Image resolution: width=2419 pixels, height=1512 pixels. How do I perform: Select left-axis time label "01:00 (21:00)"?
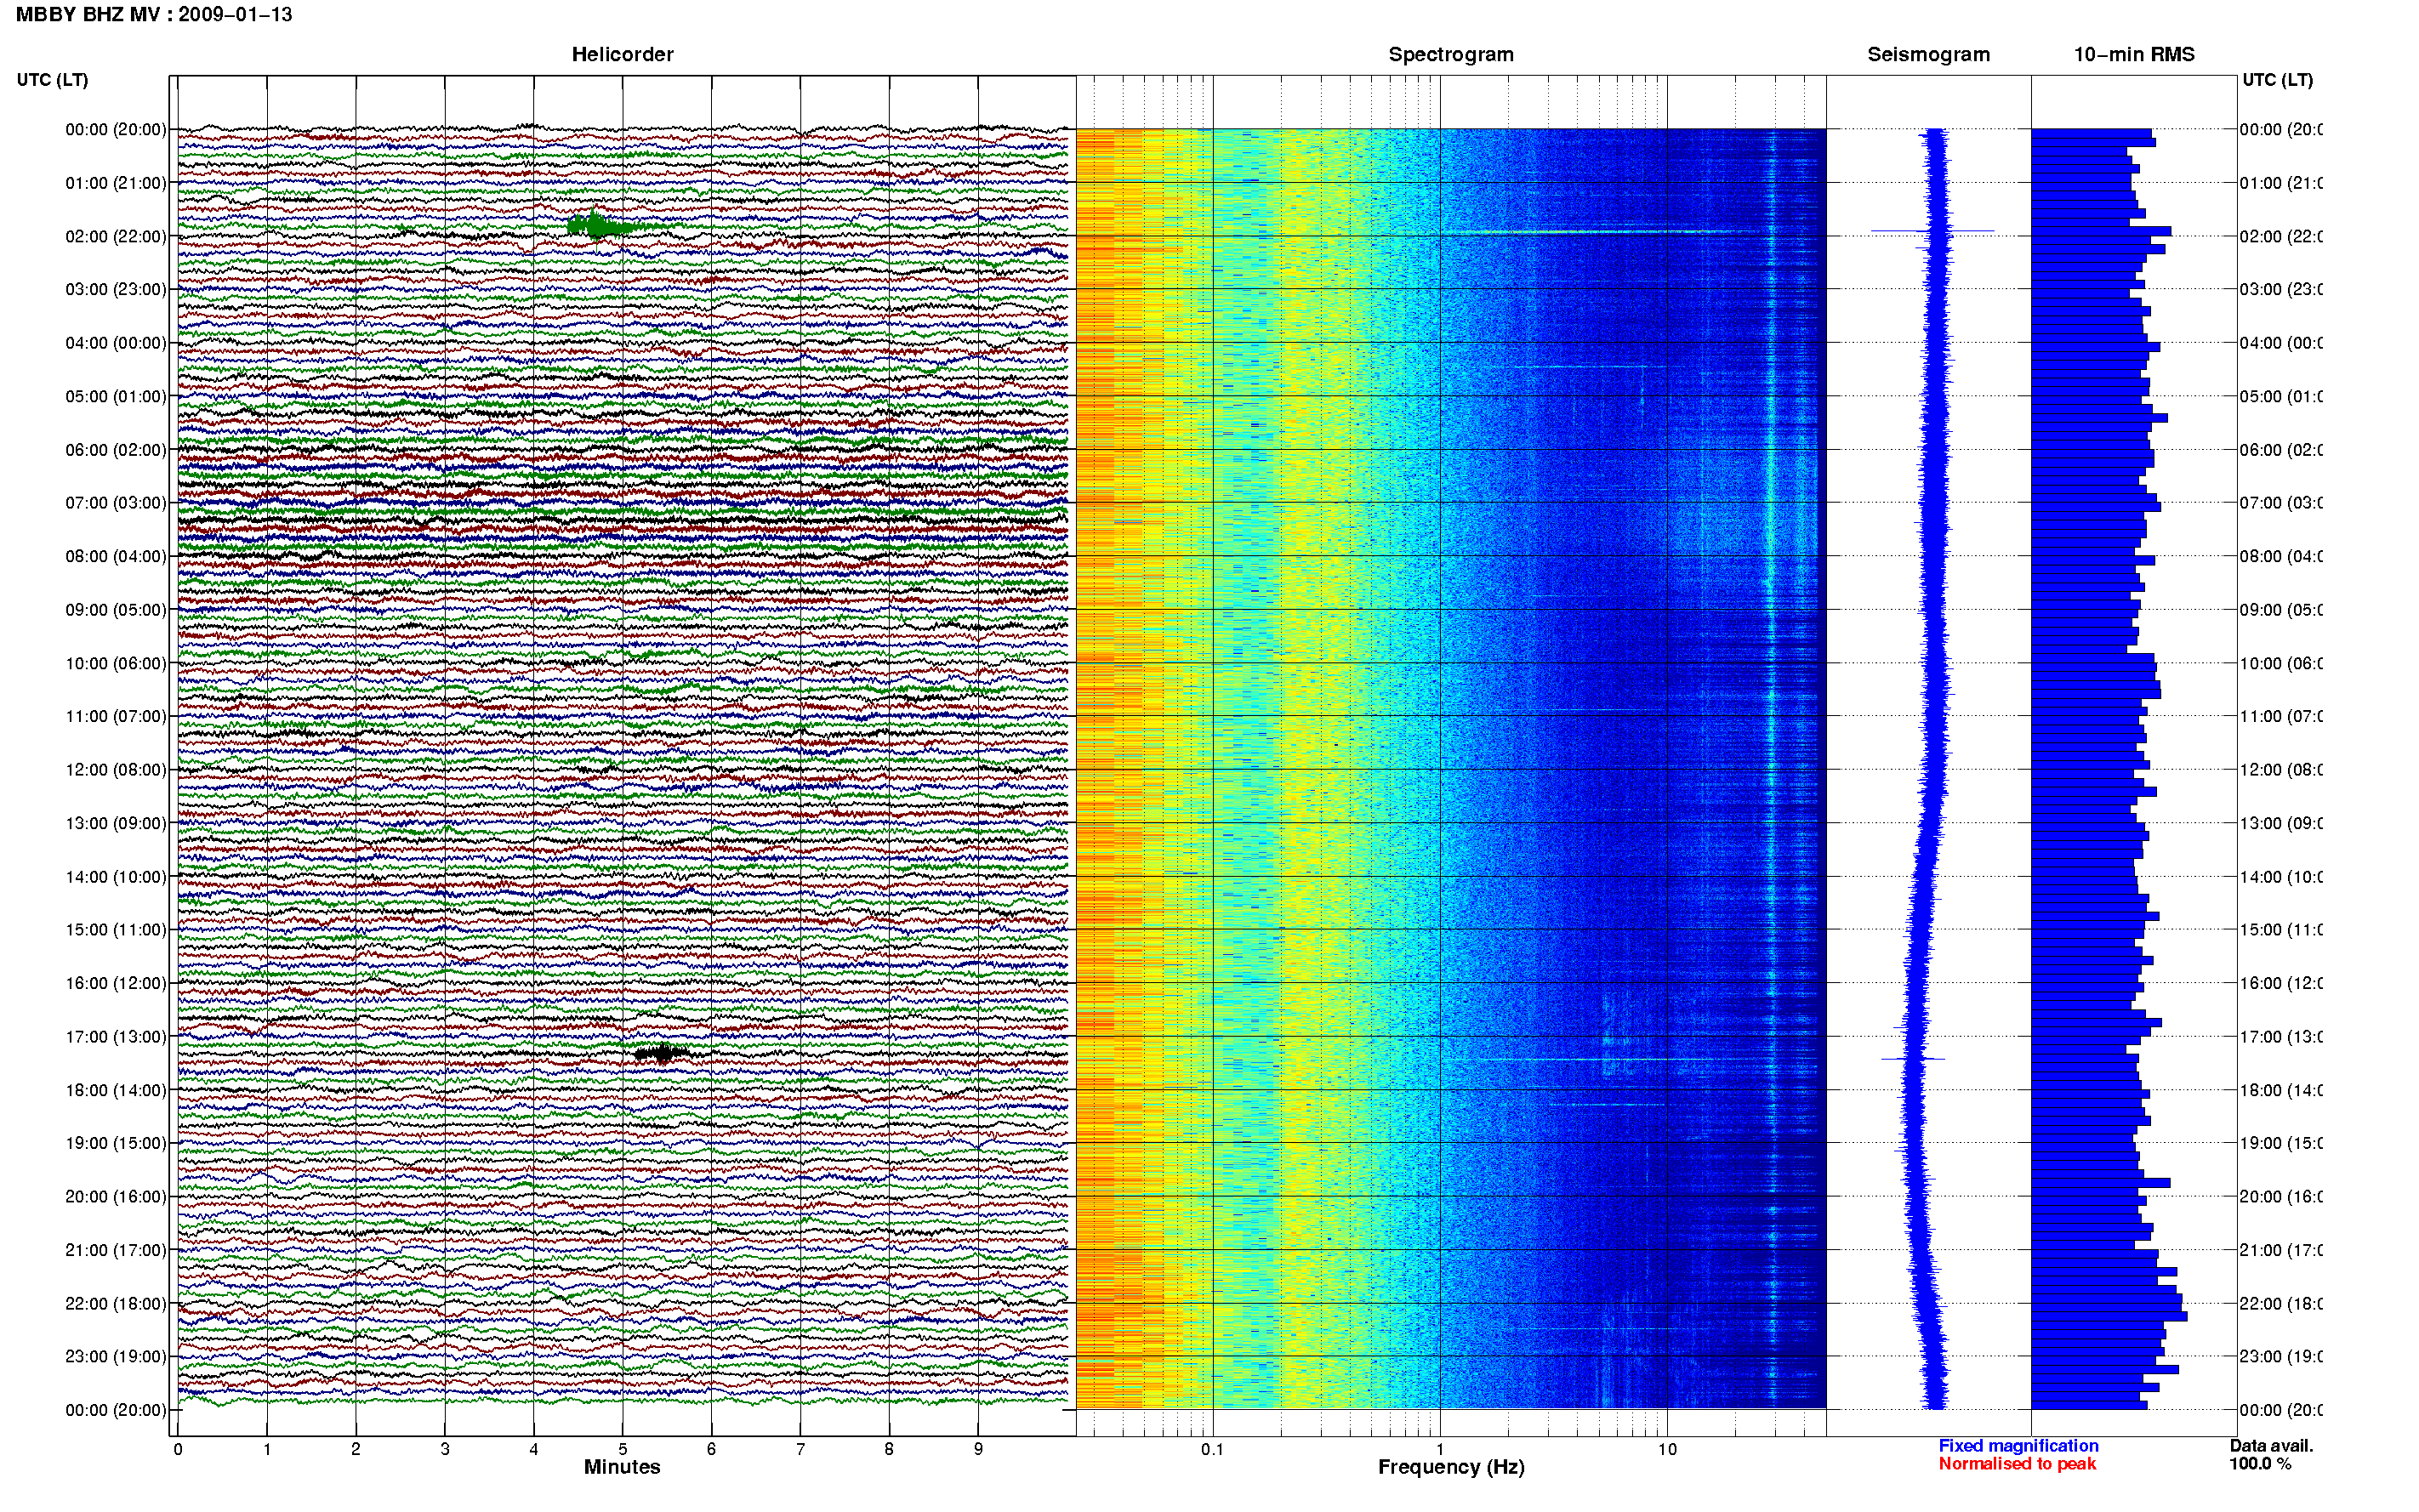(116, 183)
